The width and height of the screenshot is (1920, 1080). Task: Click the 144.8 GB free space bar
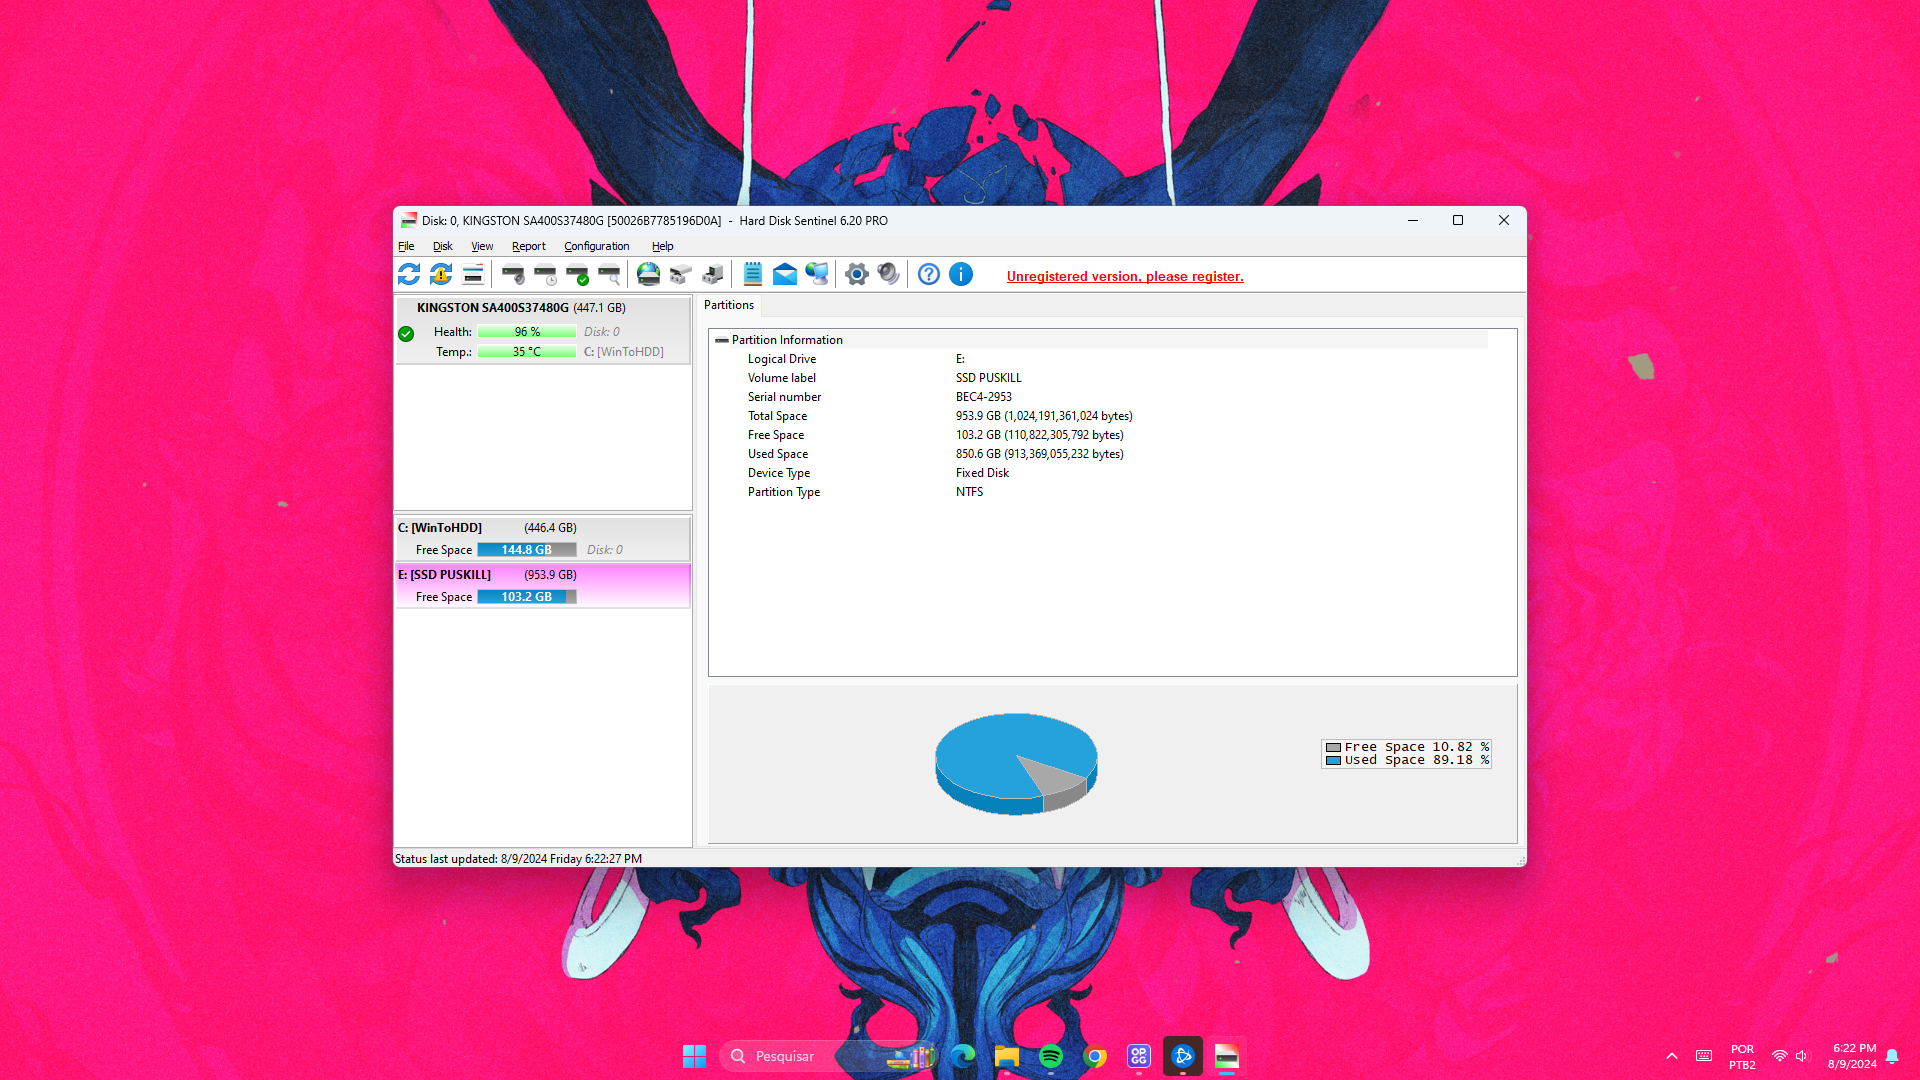(527, 550)
